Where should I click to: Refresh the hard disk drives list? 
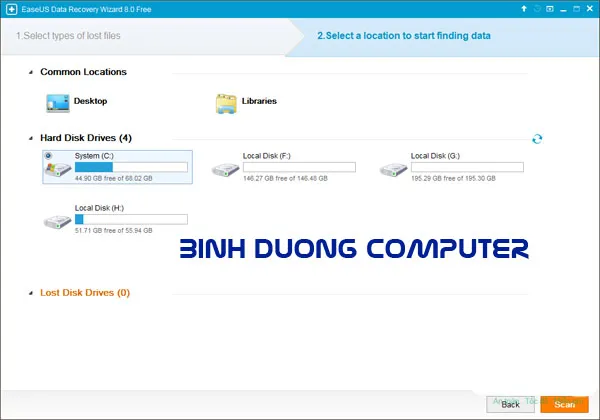click(x=537, y=139)
